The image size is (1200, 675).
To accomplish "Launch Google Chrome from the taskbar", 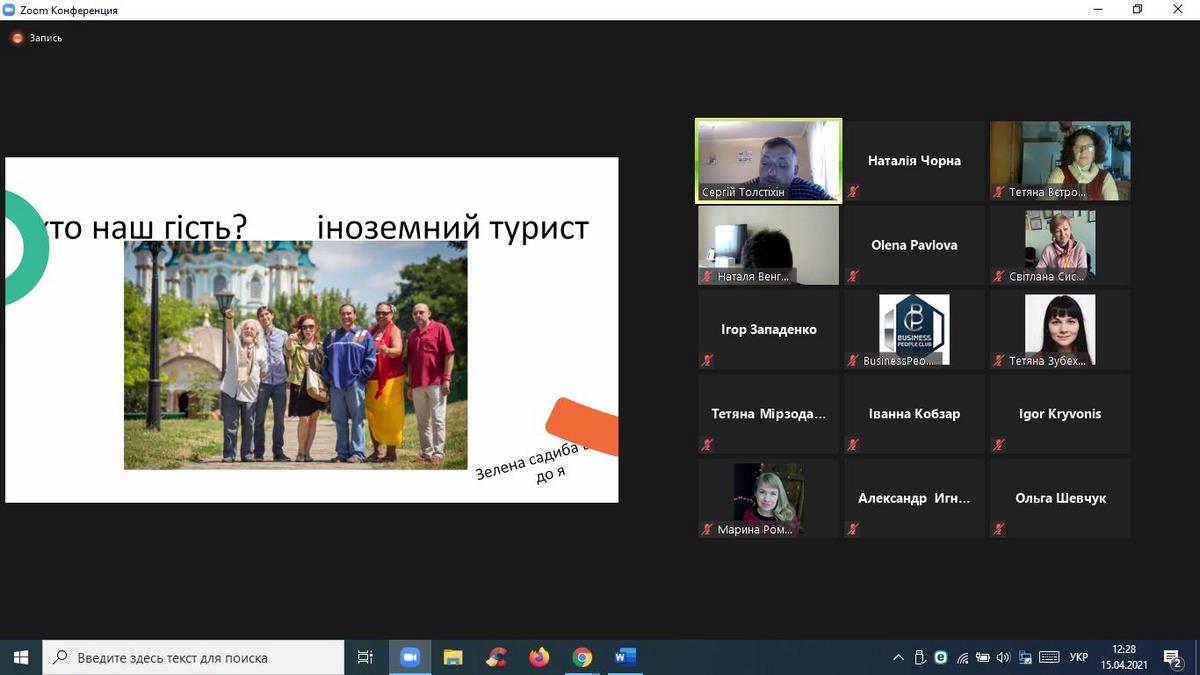I will coord(582,657).
